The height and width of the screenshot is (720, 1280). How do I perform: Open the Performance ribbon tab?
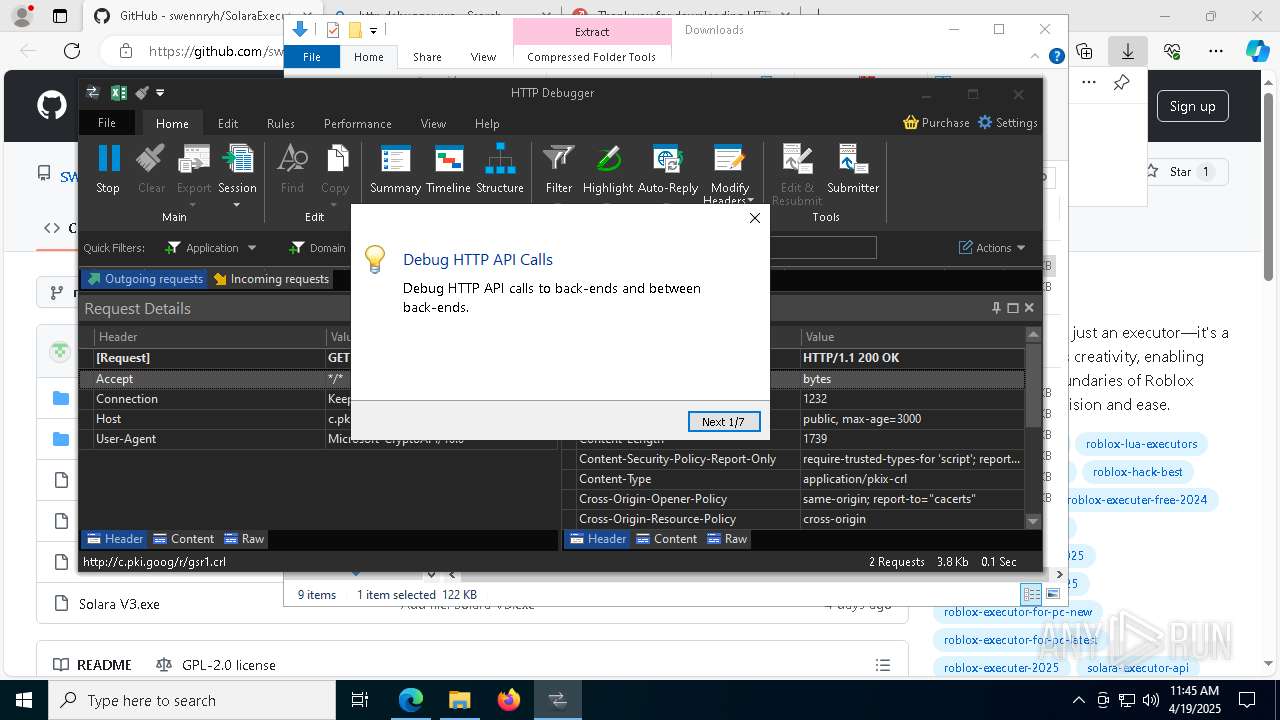358,124
